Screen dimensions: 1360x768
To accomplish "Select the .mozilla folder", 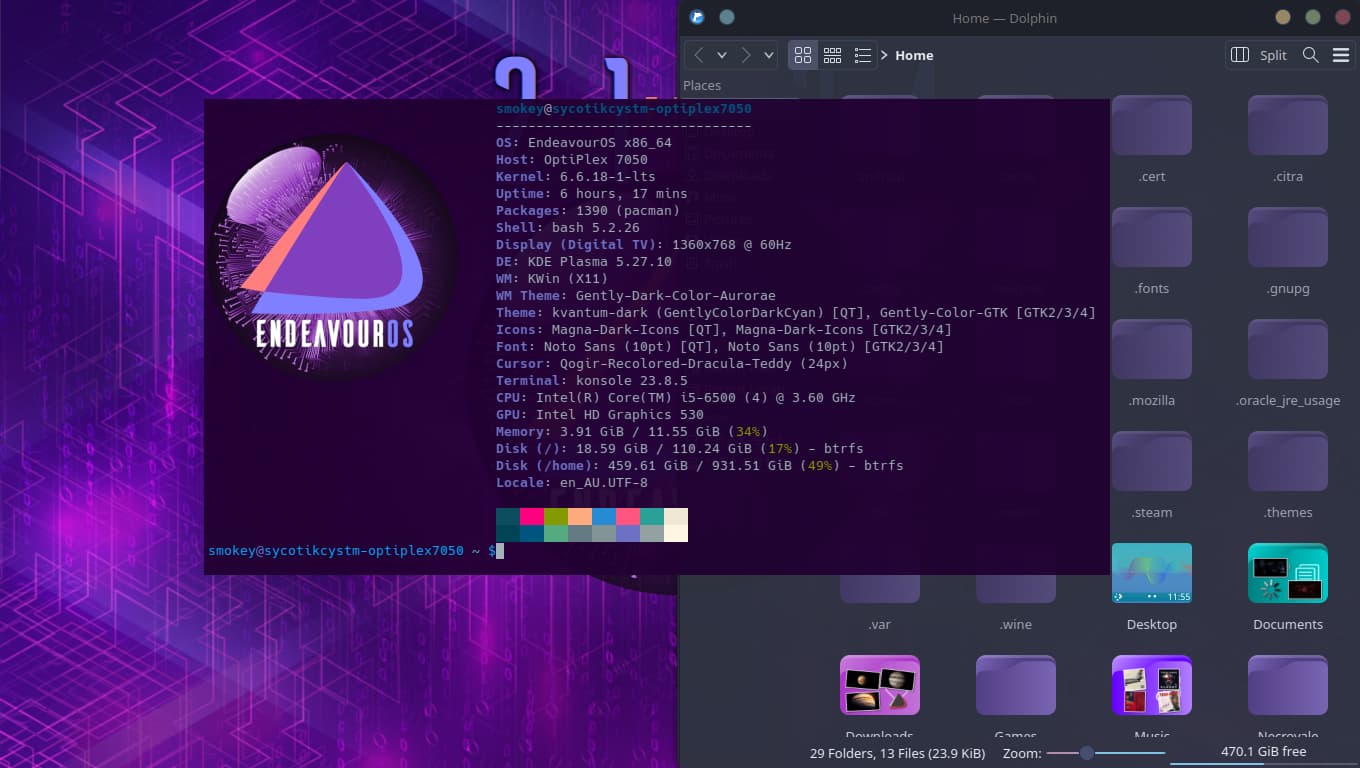I will click(x=1152, y=364).
